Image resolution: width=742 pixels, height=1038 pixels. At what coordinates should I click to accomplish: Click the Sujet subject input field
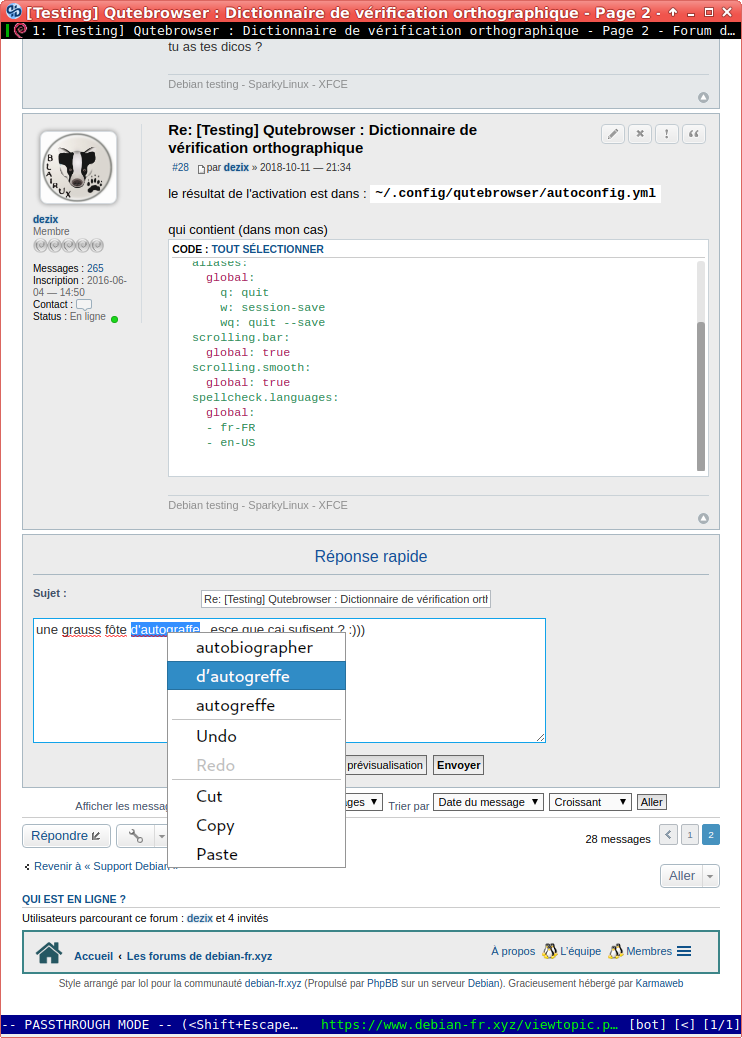tap(346, 599)
